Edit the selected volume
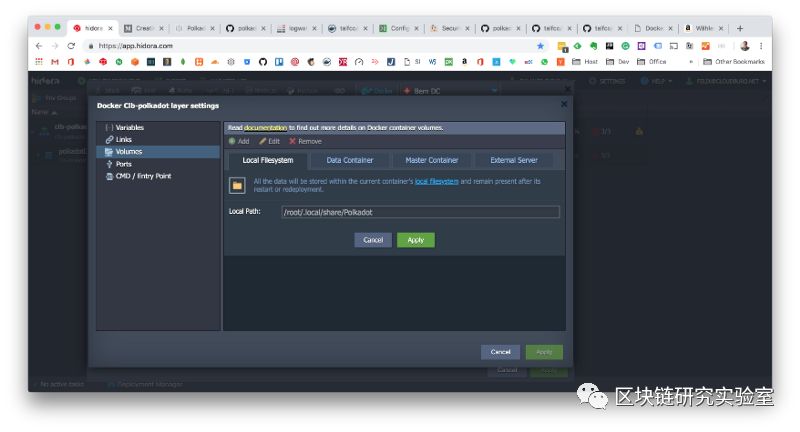 pos(269,141)
